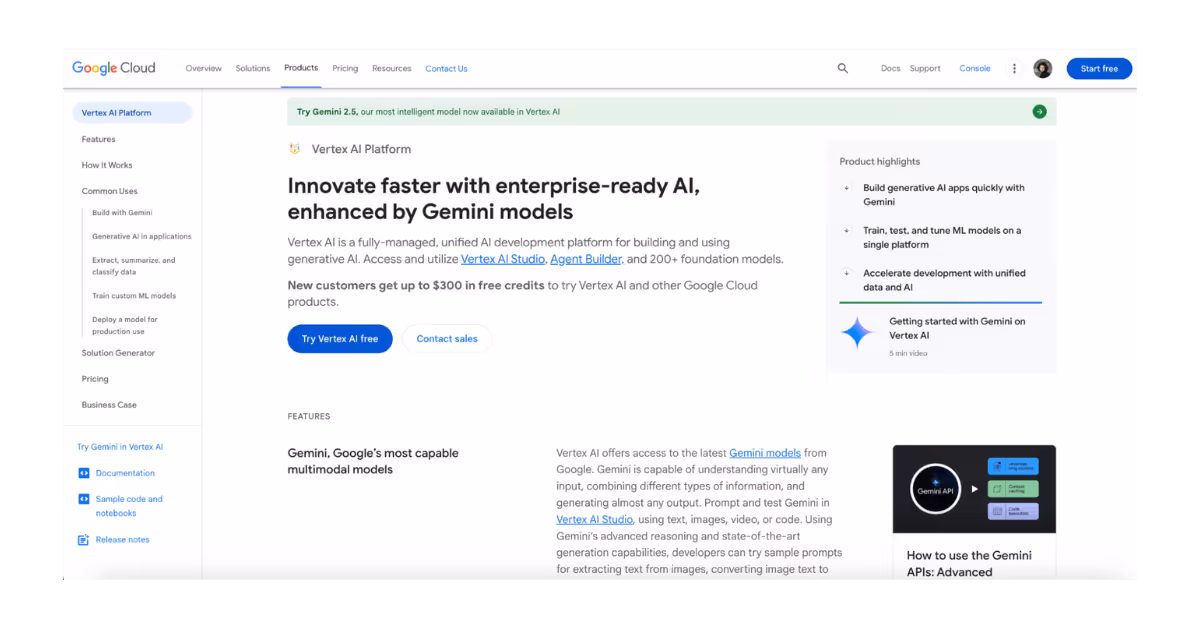Switch to the Products tab

click(x=301, y=68)
